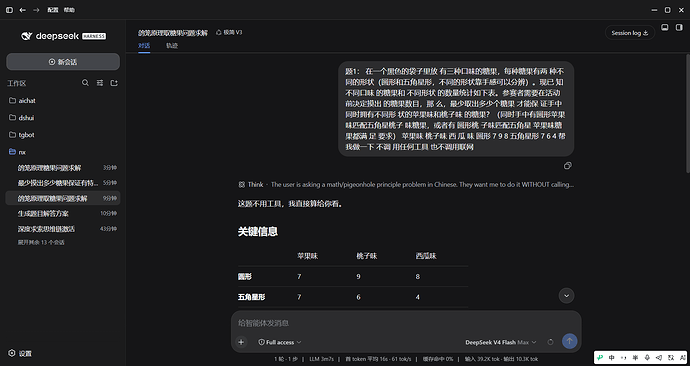Expand the Think reasoning section

(x=406, y=184)
